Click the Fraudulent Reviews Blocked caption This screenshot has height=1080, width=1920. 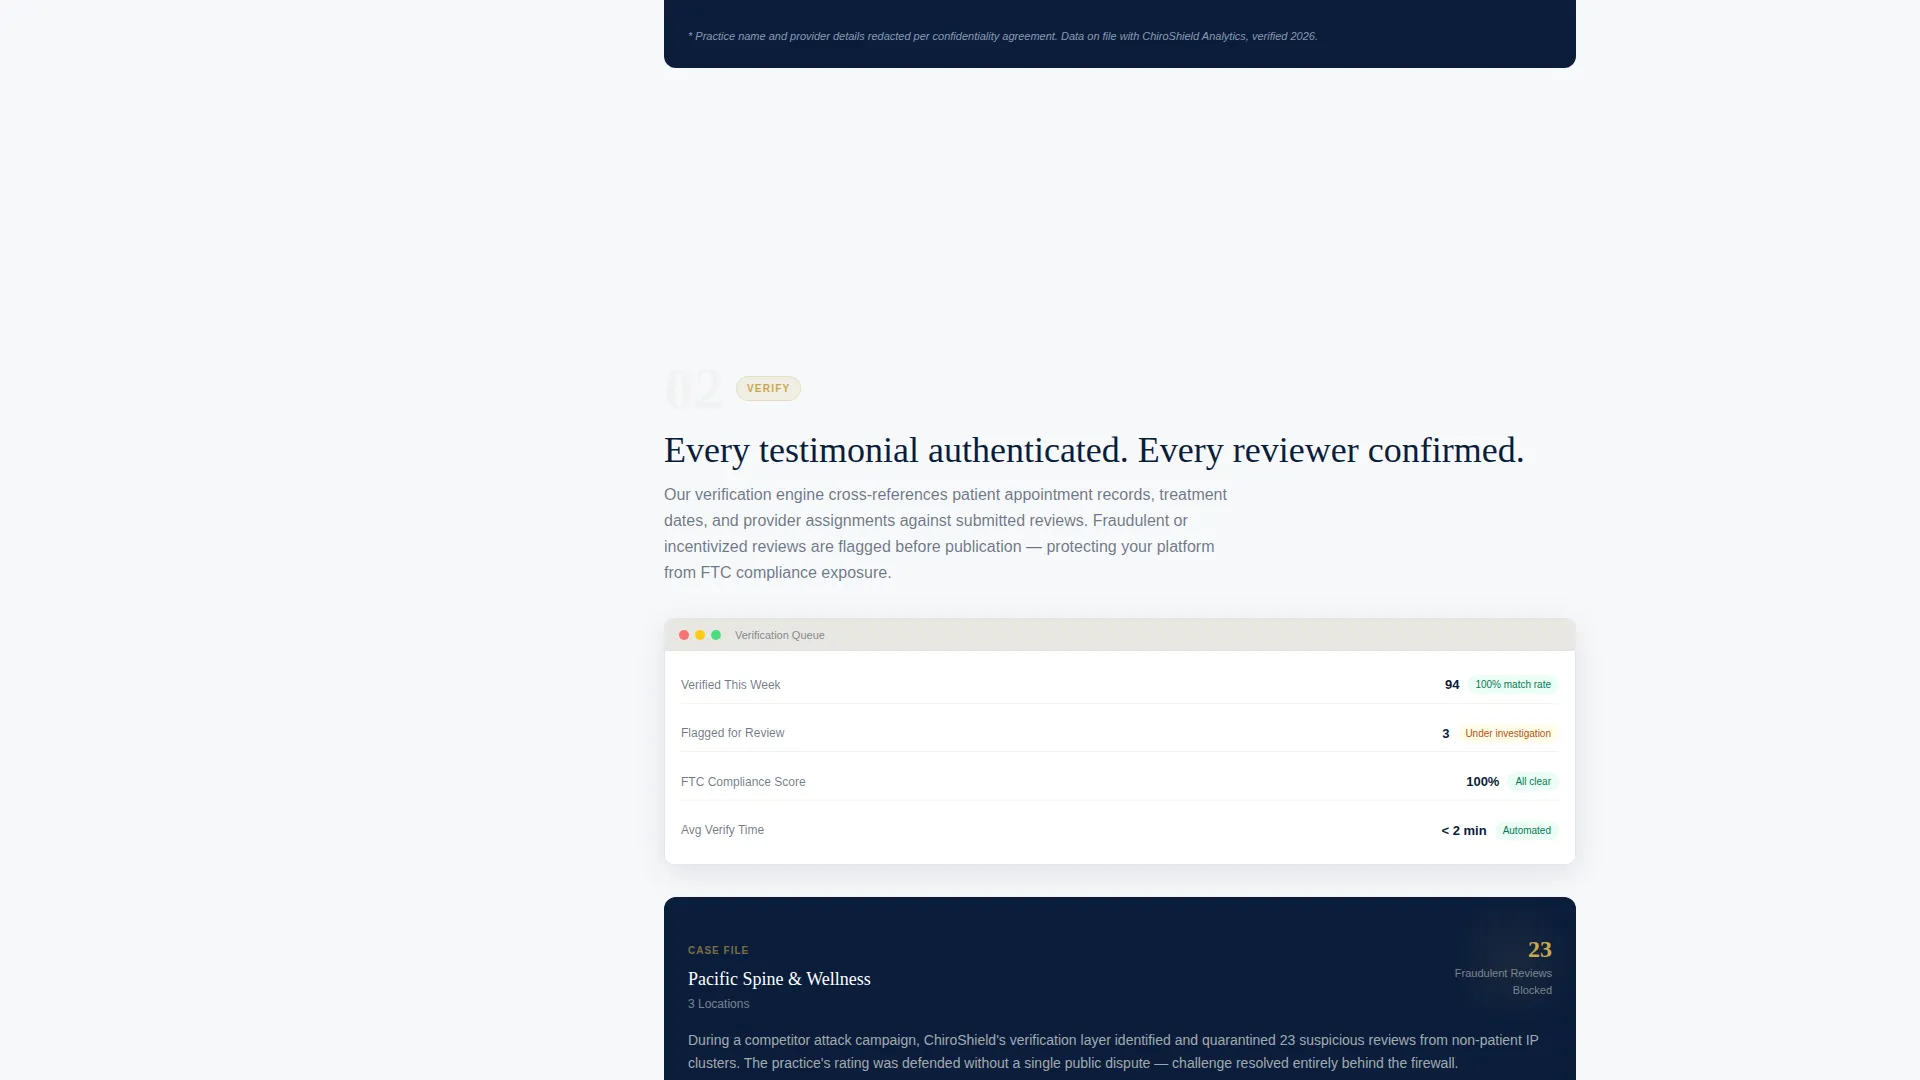(x=1503, y=982)
